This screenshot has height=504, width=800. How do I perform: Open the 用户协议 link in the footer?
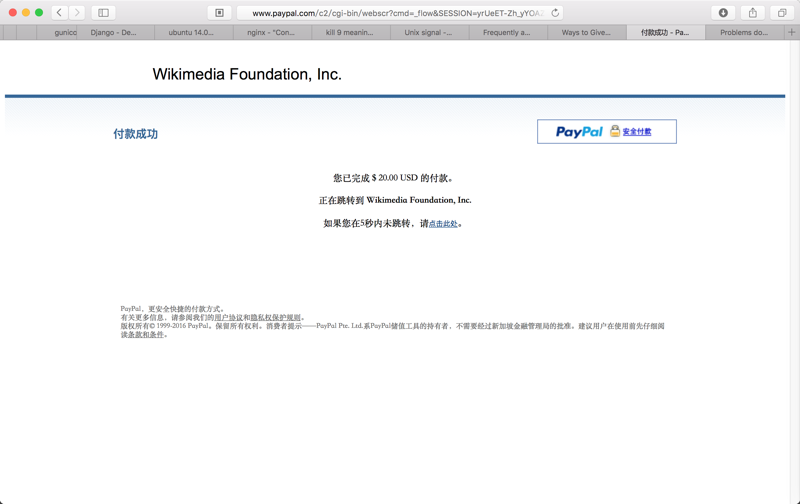[229, 317]
